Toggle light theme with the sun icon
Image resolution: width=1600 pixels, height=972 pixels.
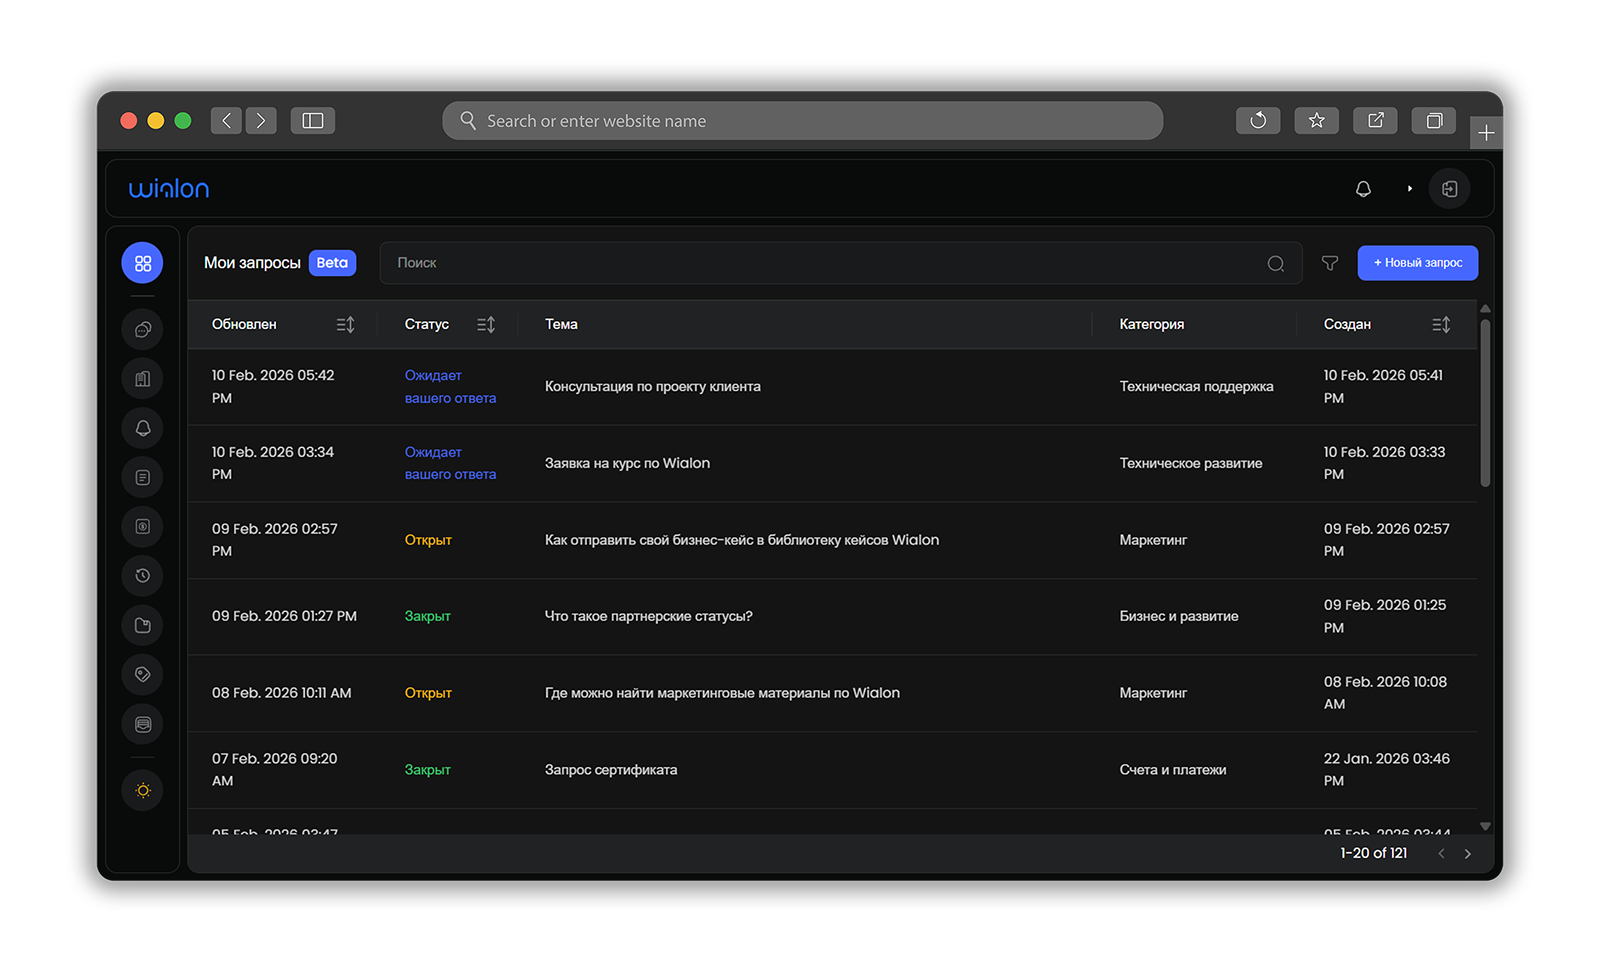point(142,790)
